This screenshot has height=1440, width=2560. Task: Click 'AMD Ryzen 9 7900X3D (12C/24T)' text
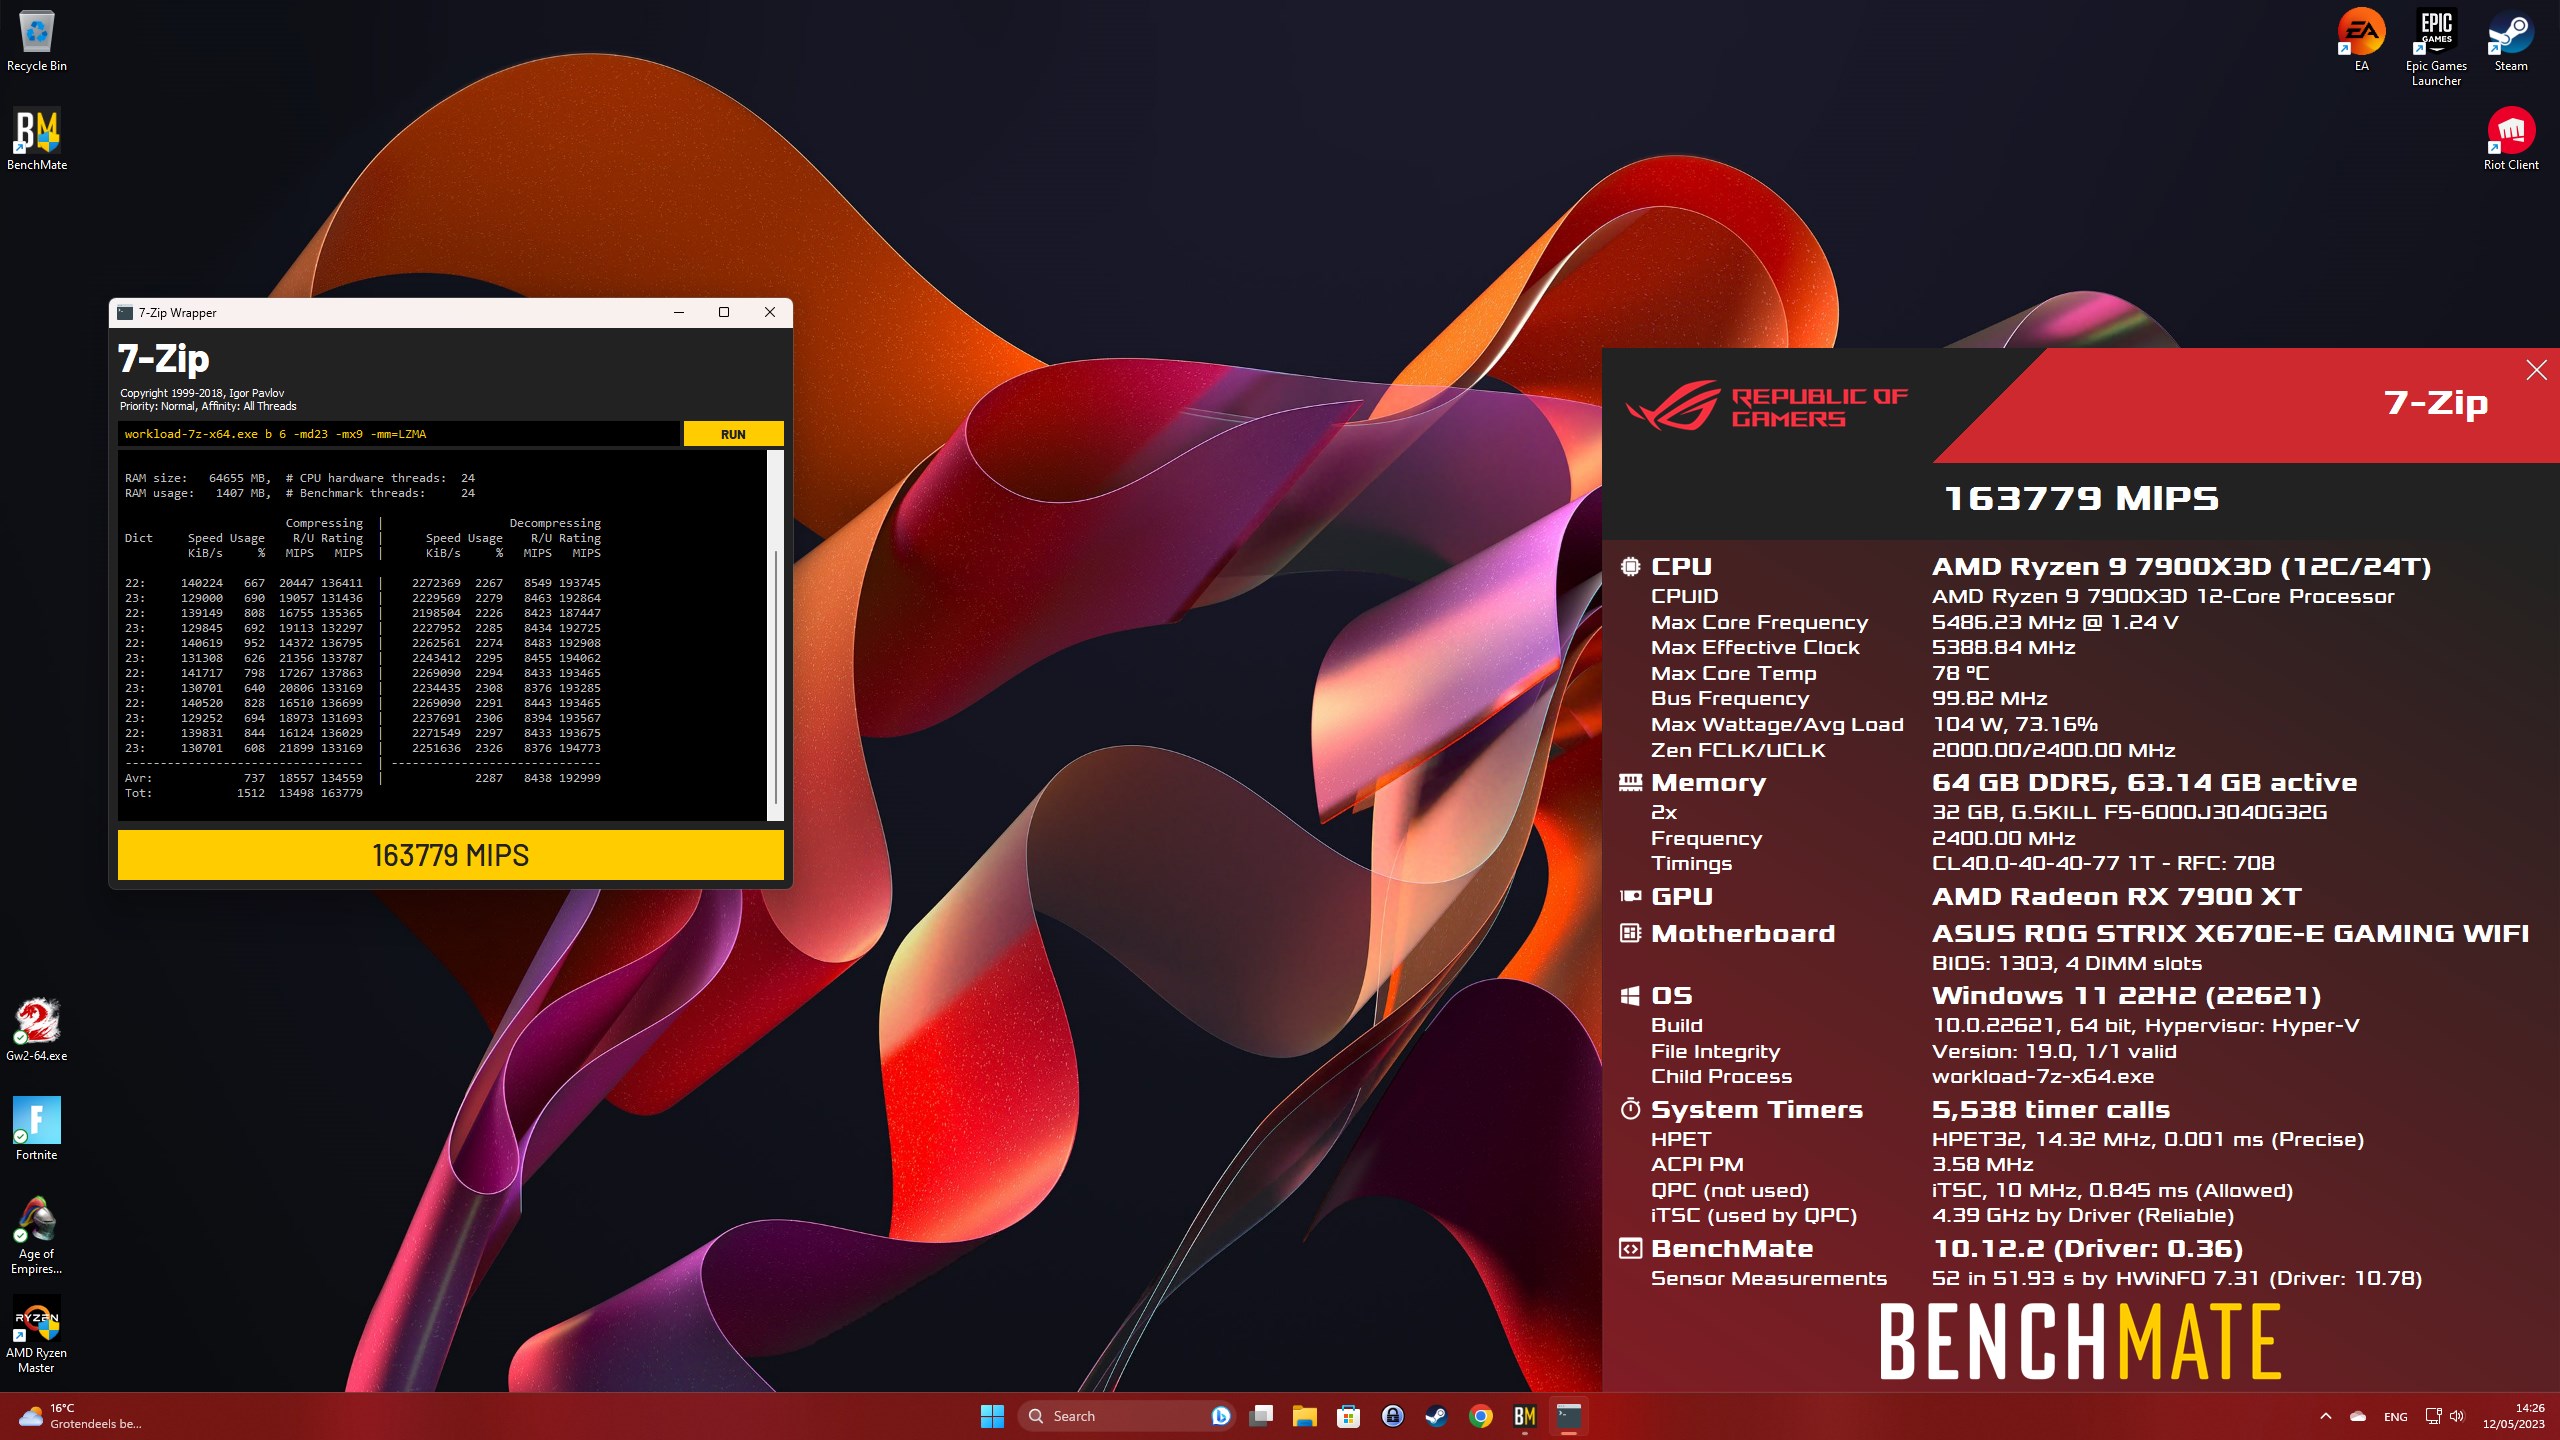coord(2181,566)
